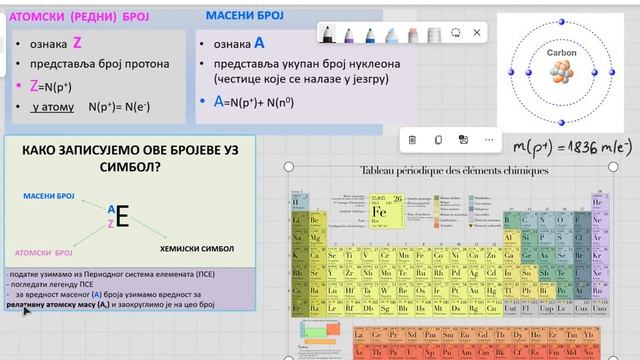The image size is (640, 360).
Task: Click the "Z=N(p+)" formula line
Action: pyautogui.click(x=51, y=86)
